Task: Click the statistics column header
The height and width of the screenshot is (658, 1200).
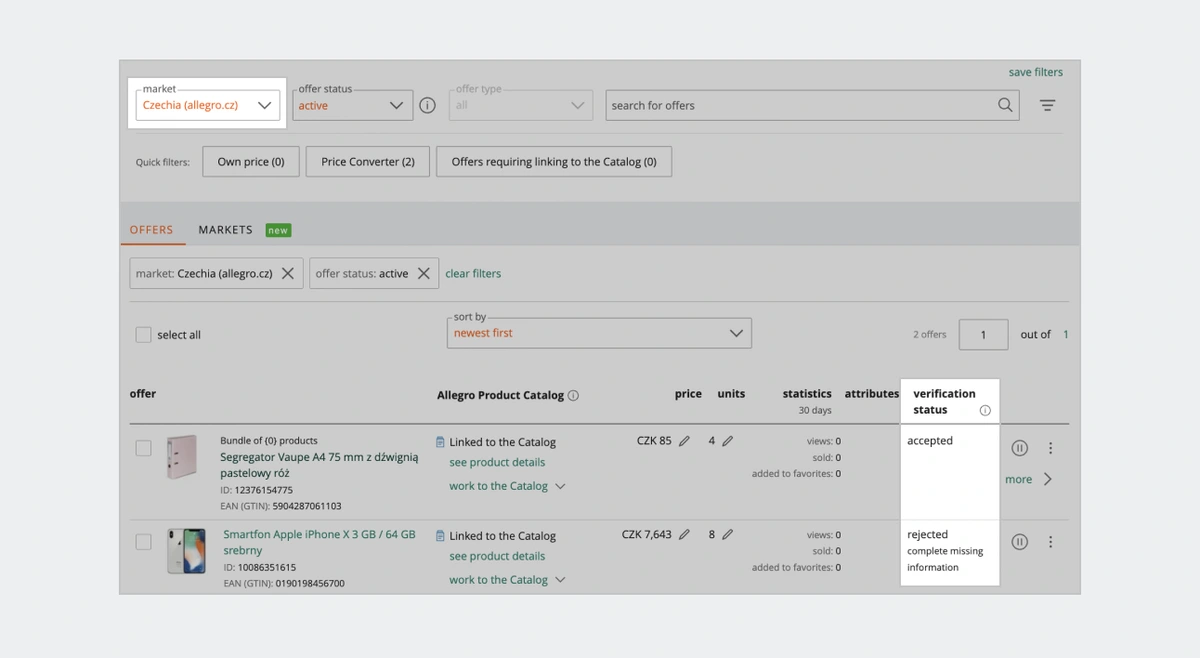Action: pos(807,394)
